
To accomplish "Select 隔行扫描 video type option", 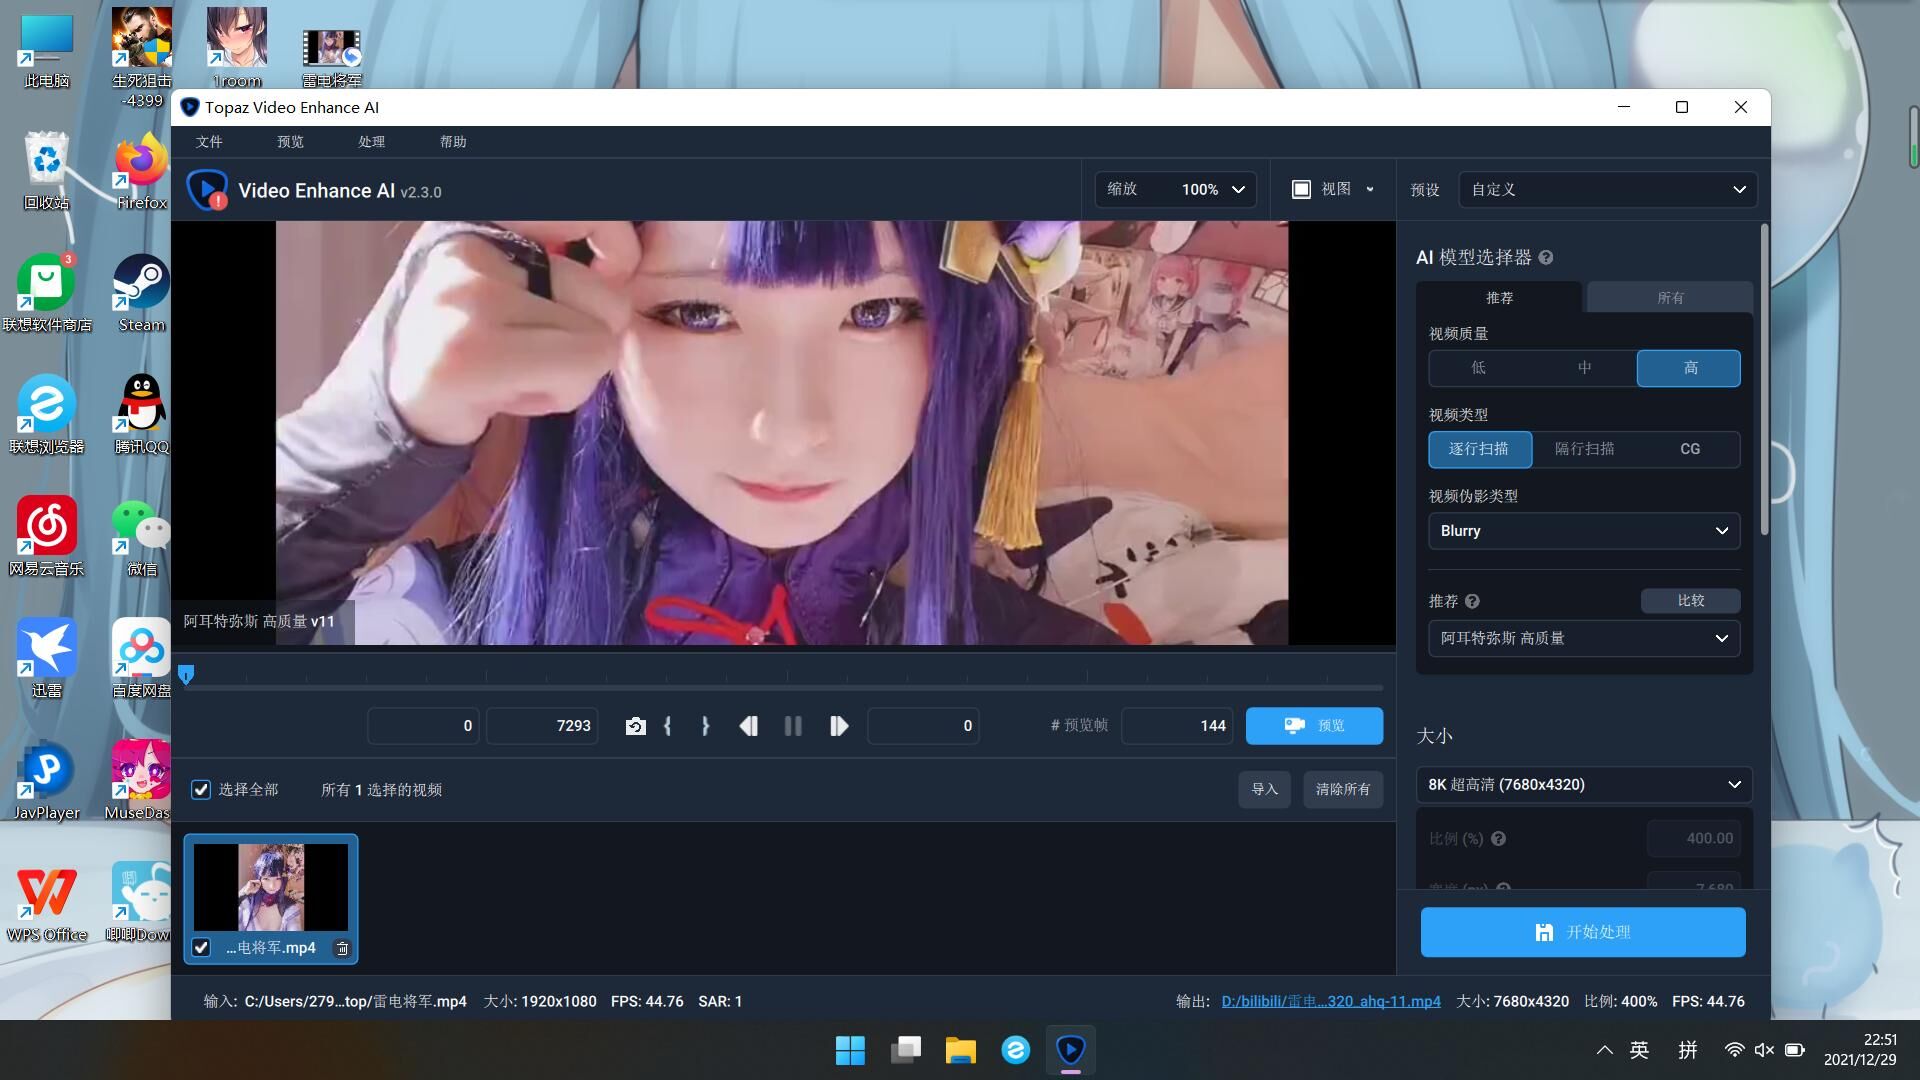I will pos(1584,449).
